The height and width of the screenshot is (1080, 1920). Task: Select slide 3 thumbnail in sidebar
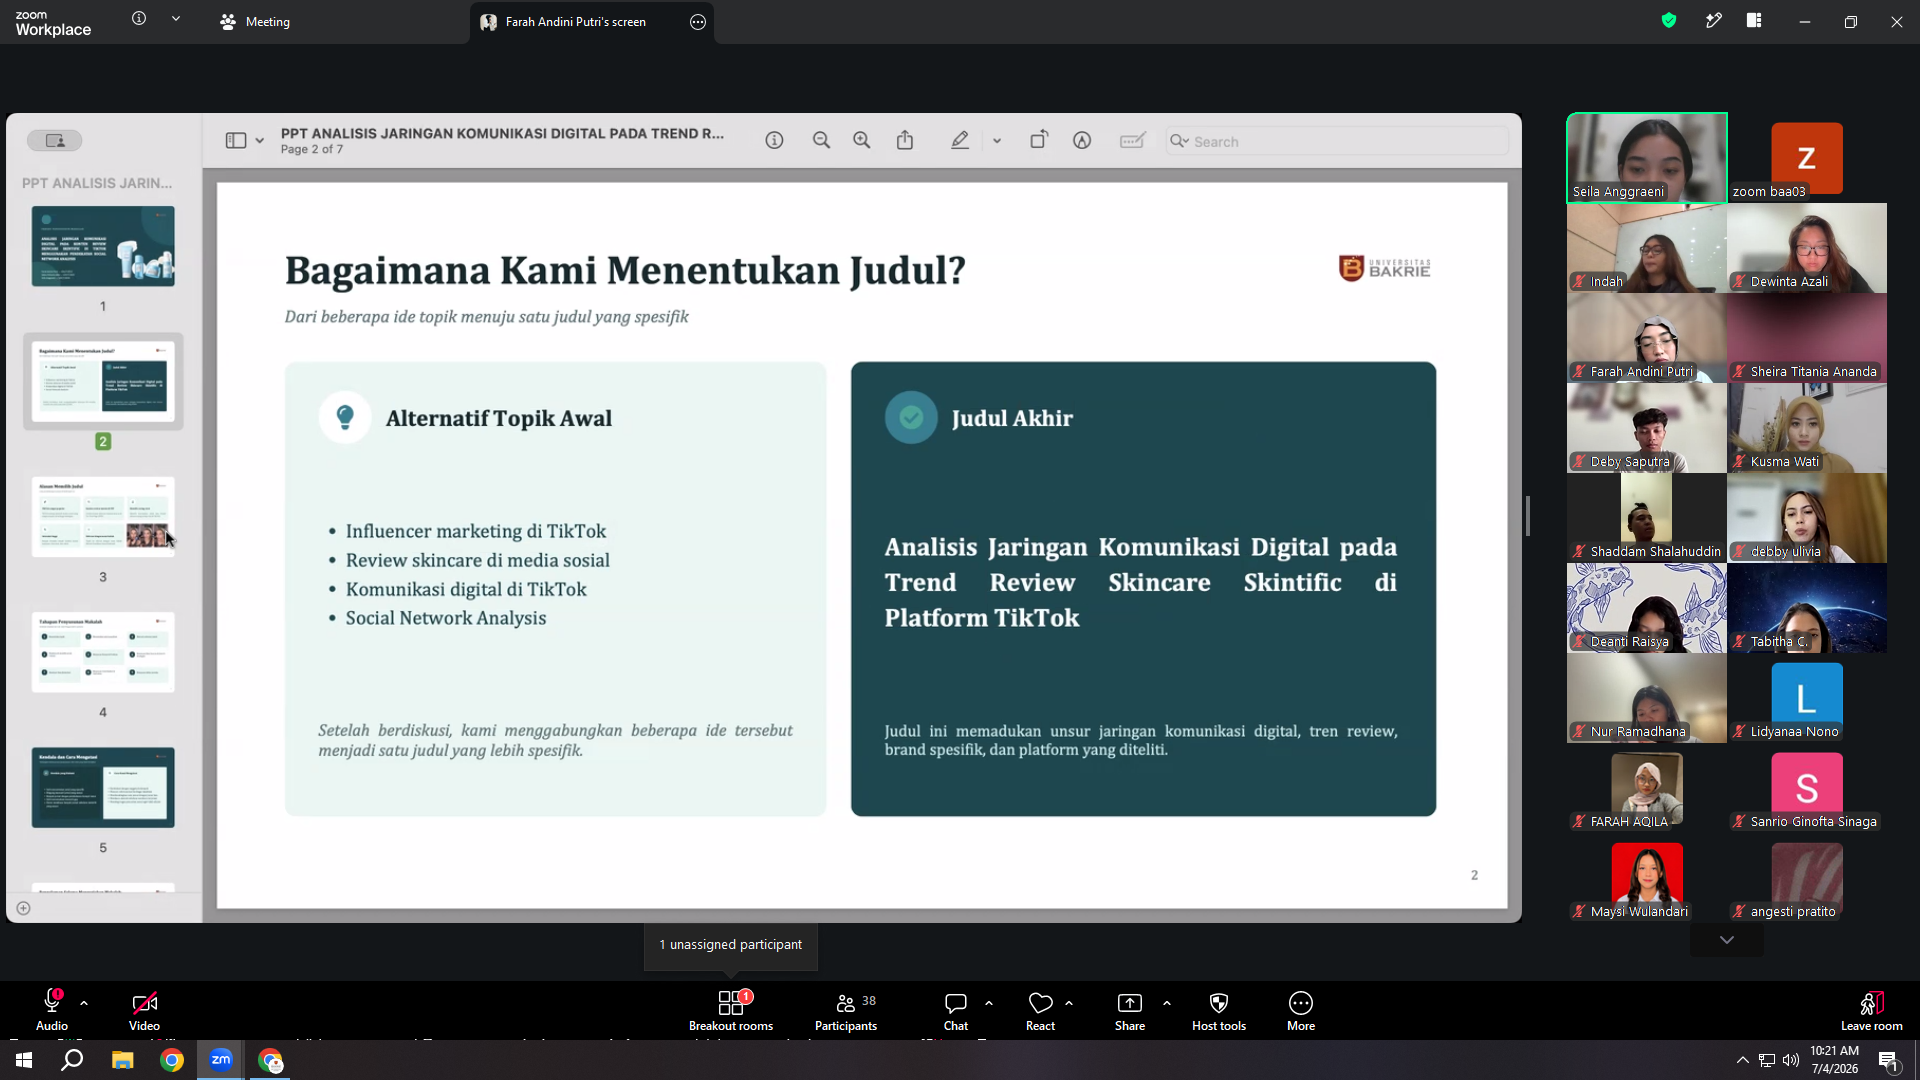coord(103,517)
